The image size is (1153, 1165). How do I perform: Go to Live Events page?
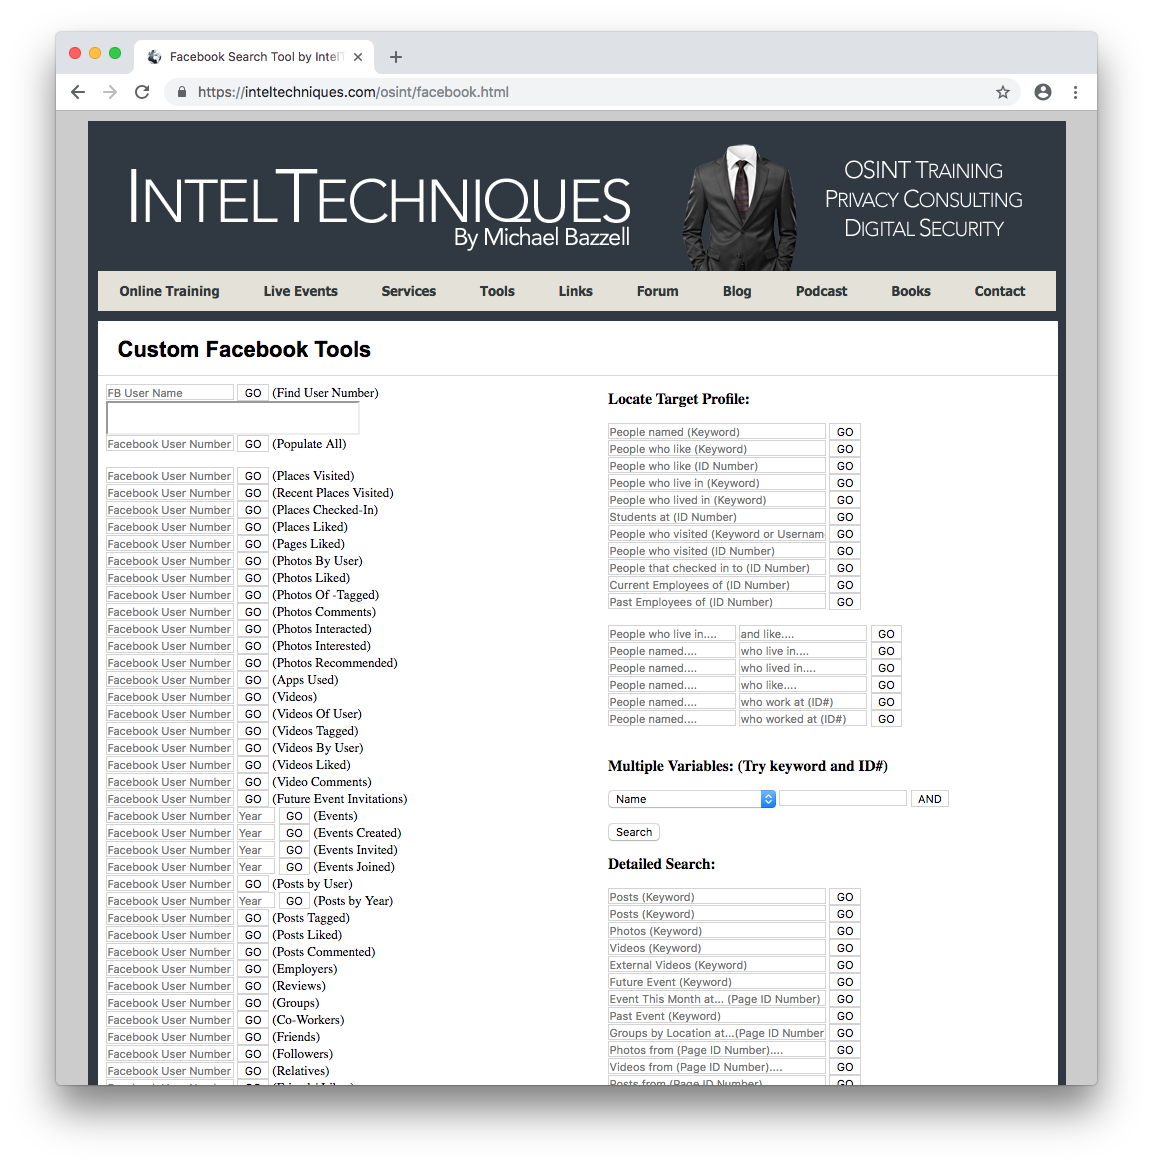coord(300,291)
